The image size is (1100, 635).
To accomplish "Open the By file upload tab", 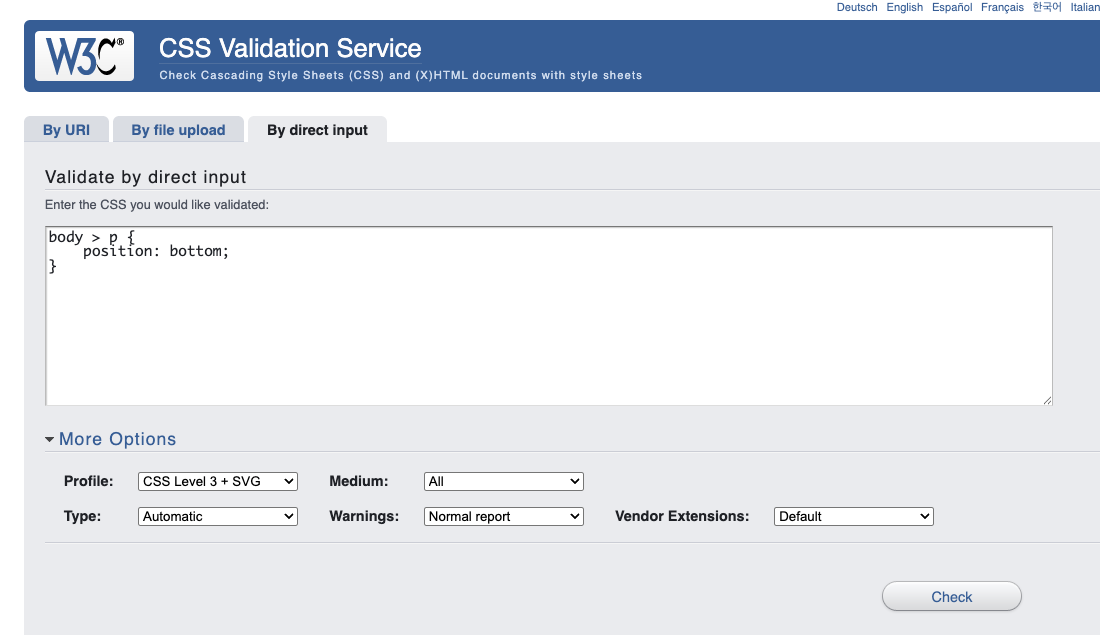I will tap(178, 130).
